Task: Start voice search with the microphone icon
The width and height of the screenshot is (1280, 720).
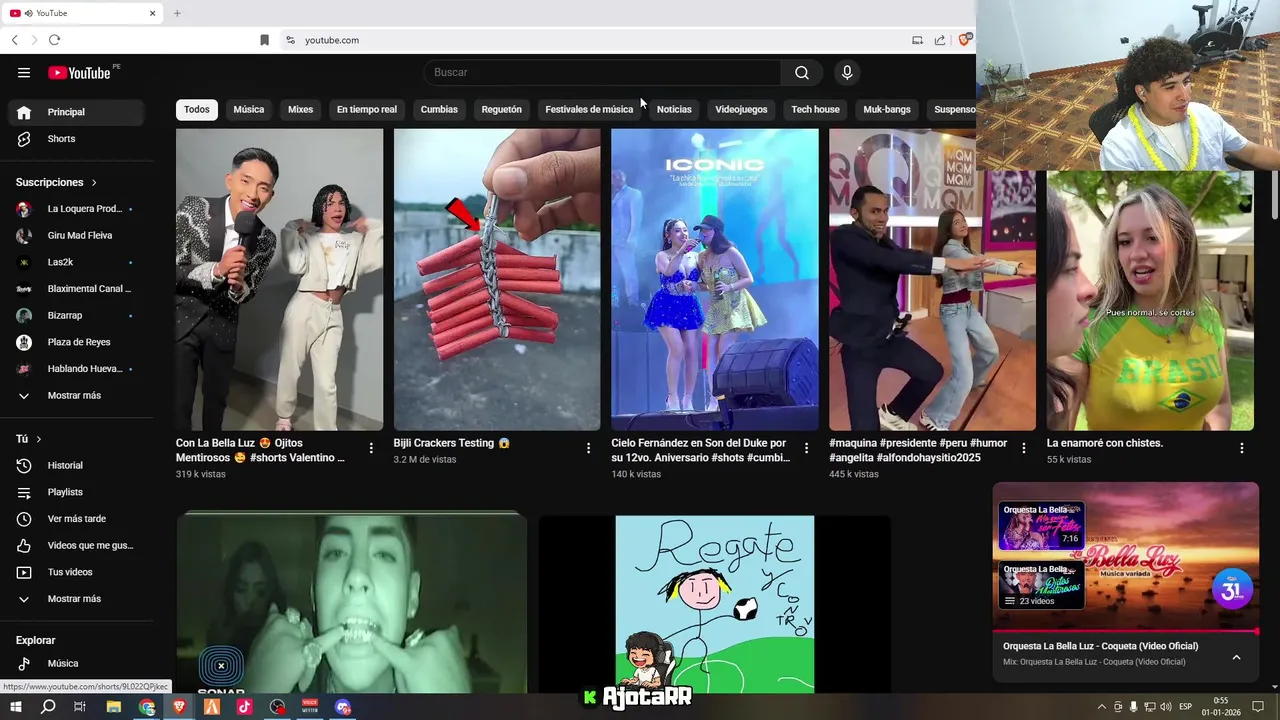Action: pyautogui.click(x=847, y=72)
